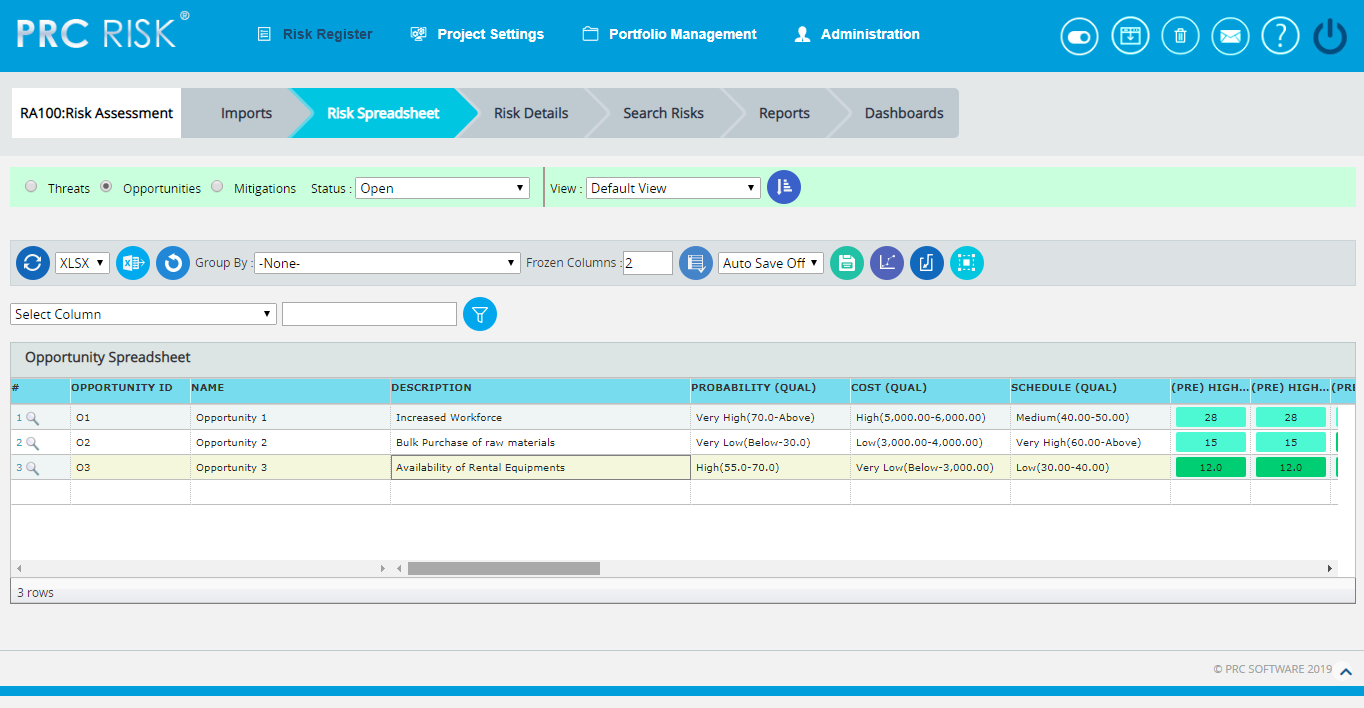Click the cyan select-all frame icon
The image size is (1364, 708).
(967, 263)
